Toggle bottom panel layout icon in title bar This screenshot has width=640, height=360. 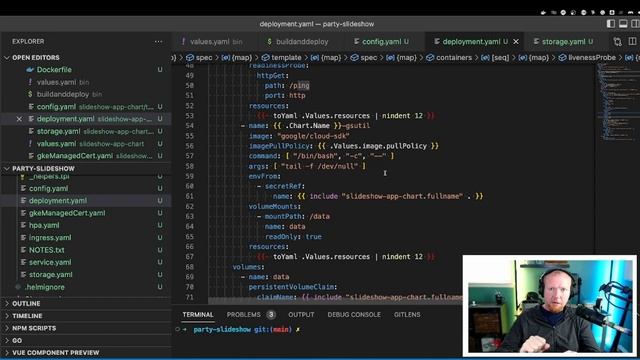click(623, 24)
